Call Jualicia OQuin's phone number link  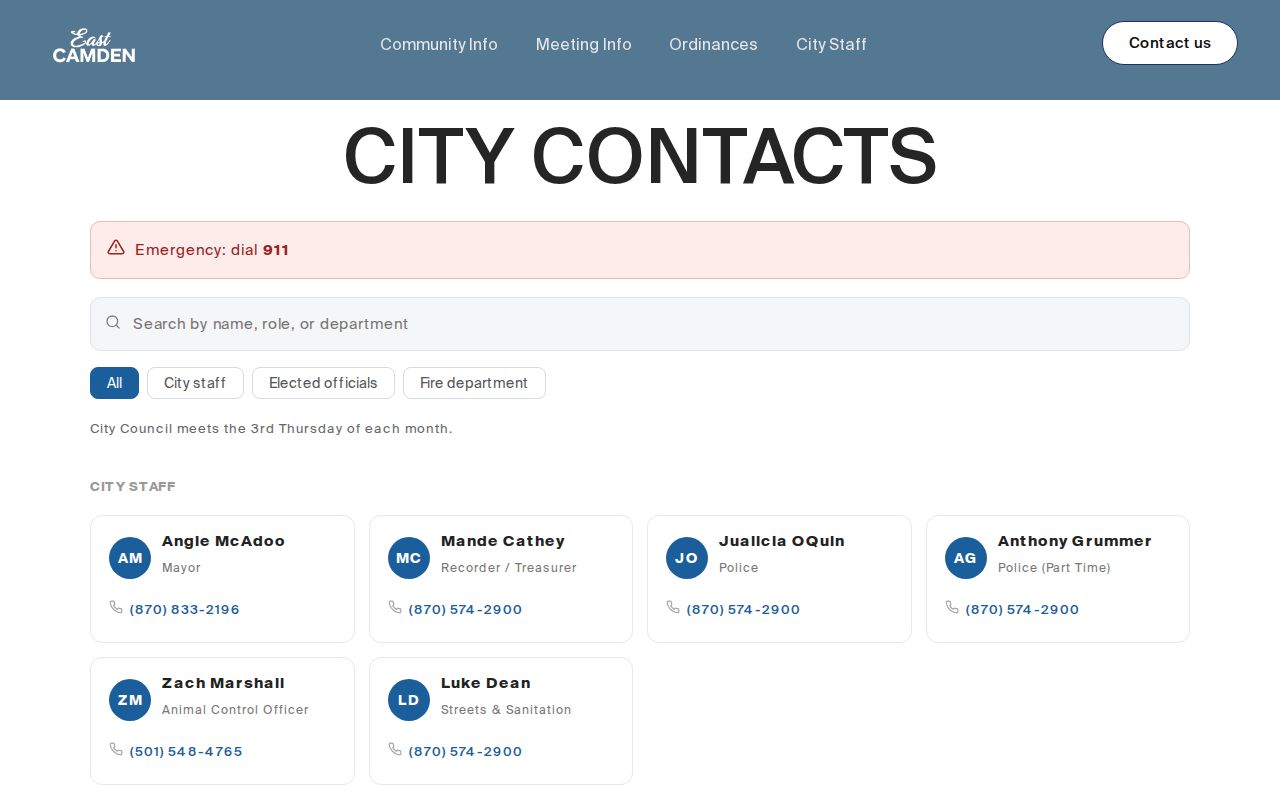[743, 609]
